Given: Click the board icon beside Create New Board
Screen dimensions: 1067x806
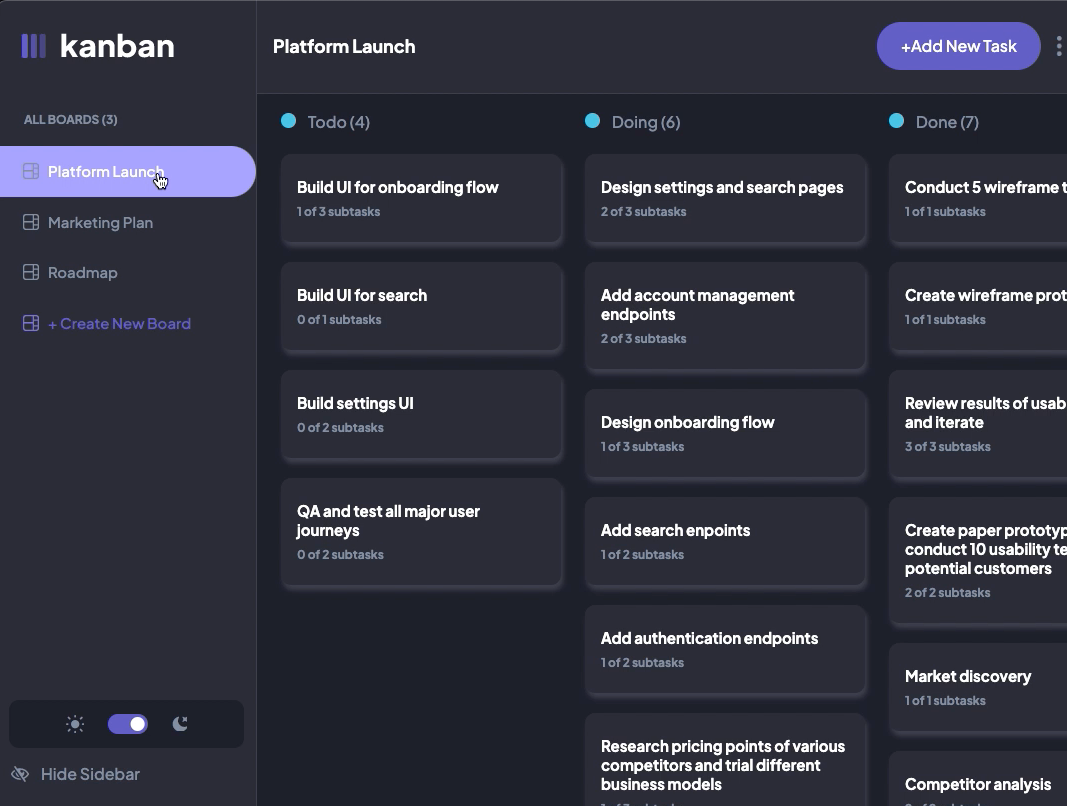Looking at the screenshot, I should [x=31, y=323].
